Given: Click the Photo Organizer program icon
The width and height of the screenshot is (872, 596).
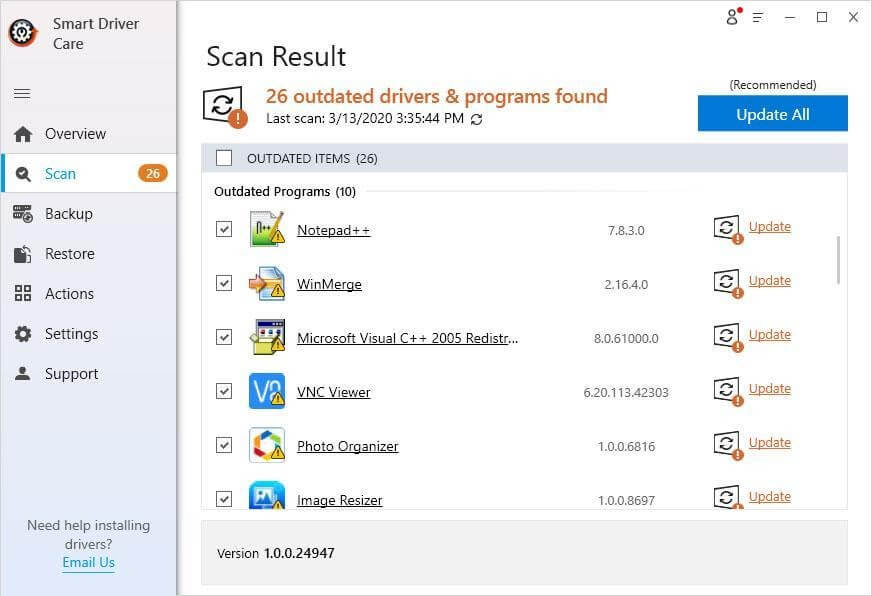Looking at the screenshot, I should 267,446.
